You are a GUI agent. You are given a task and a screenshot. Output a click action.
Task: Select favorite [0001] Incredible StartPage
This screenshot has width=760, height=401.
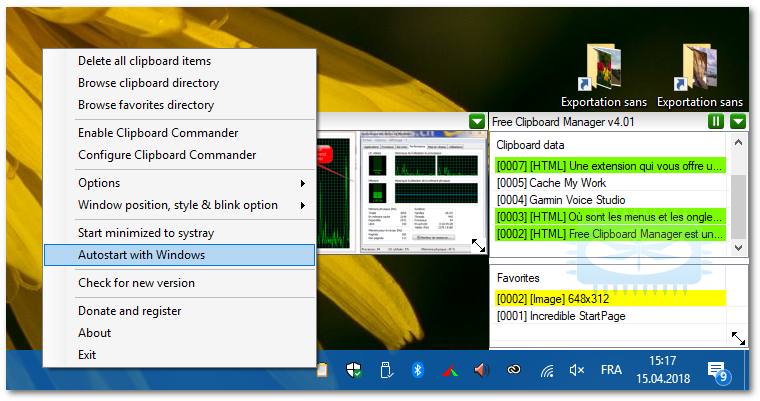(610, 316)
